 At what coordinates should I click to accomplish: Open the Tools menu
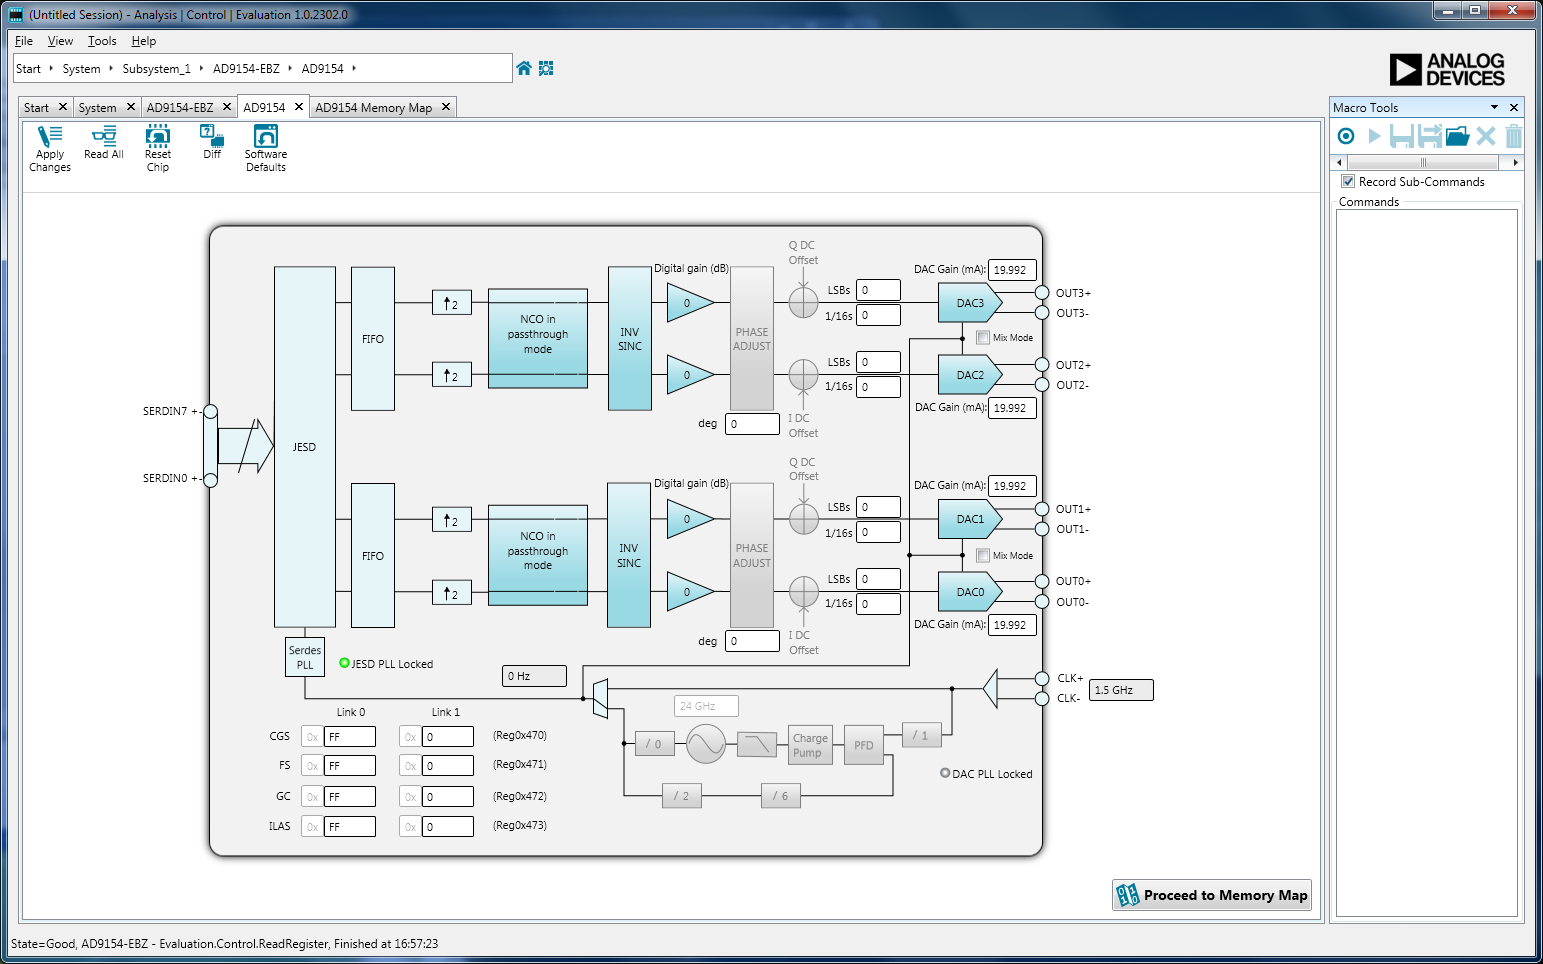pos(102,41)
